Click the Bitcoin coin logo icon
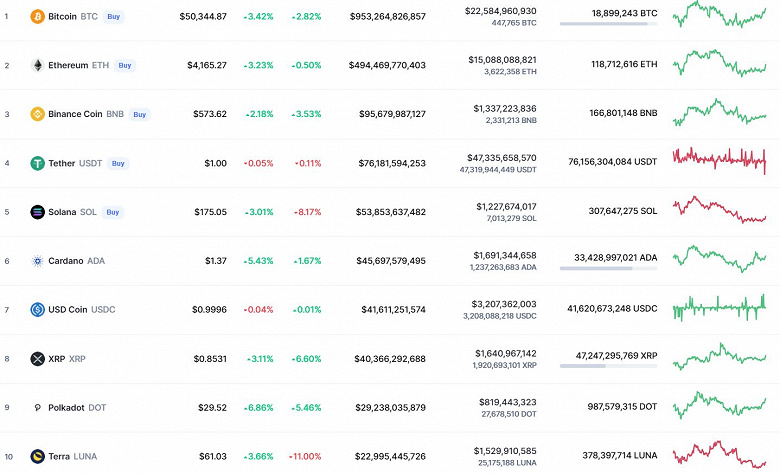 (38, 17)
